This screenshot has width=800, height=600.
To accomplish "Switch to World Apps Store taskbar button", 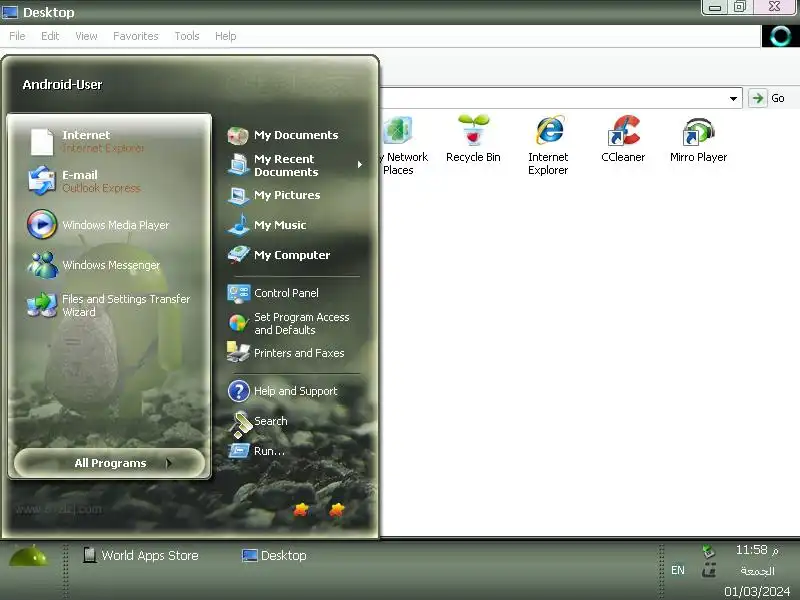I will [141, 555].
